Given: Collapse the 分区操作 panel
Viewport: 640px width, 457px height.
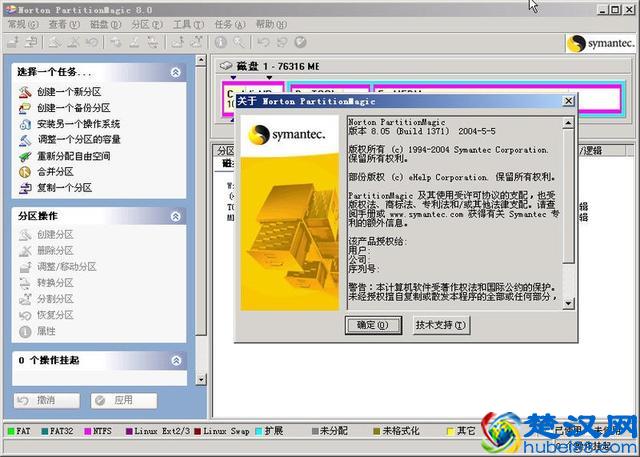Looking at the screenshot, I should (x=176, y=216).
